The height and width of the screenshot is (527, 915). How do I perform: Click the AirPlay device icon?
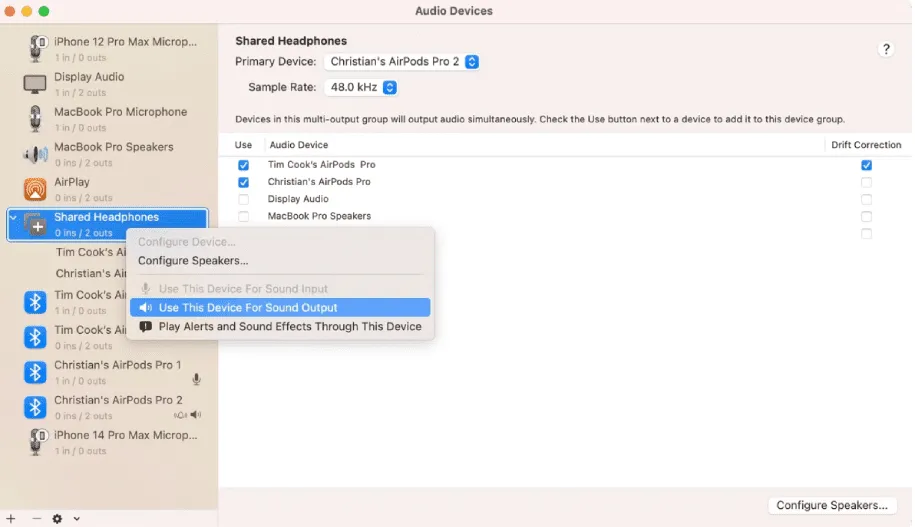coord(35,189)
